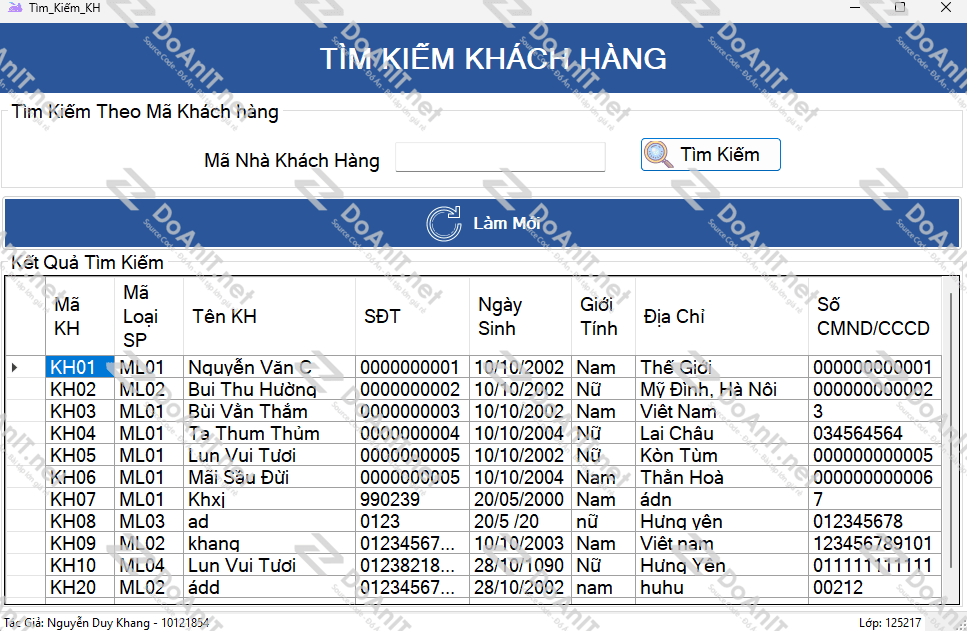The height and width of the screenshot is (631, 967).
Task: Click the birth date cell 28/10/2002
Action: click(x=521, y=588)
